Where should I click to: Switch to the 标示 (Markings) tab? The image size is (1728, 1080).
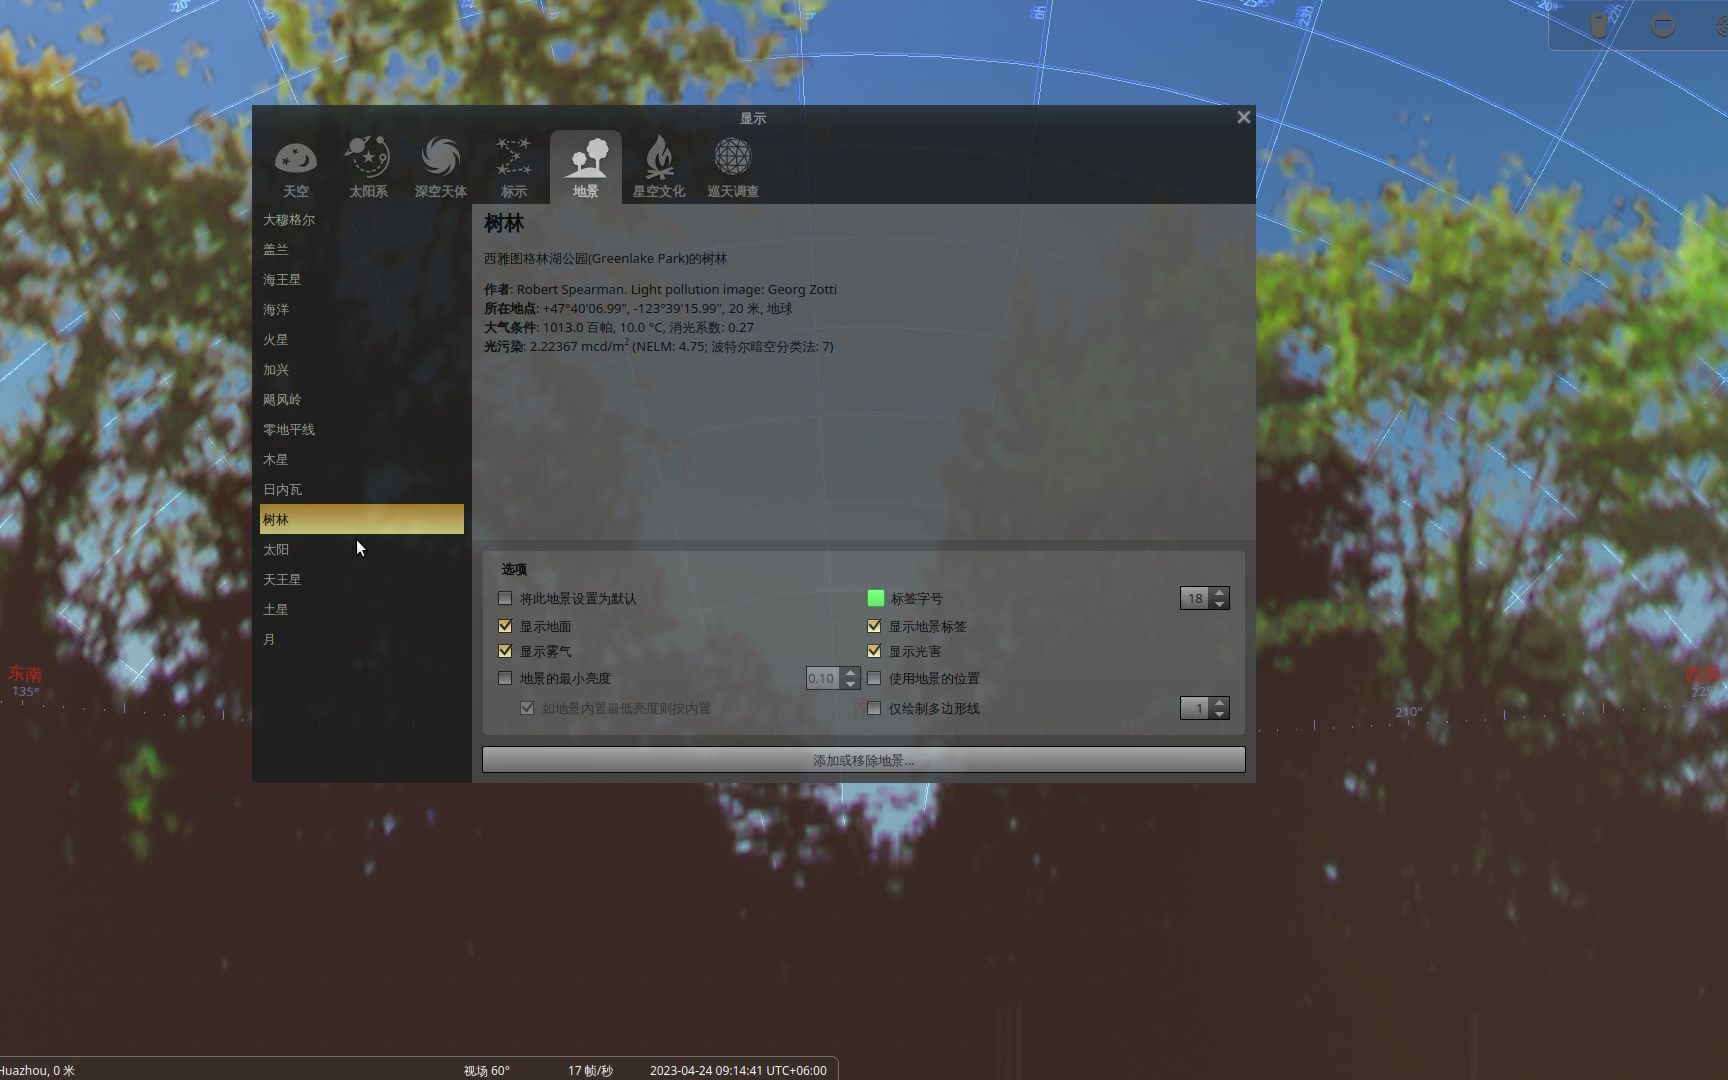[x=514, y=167]
